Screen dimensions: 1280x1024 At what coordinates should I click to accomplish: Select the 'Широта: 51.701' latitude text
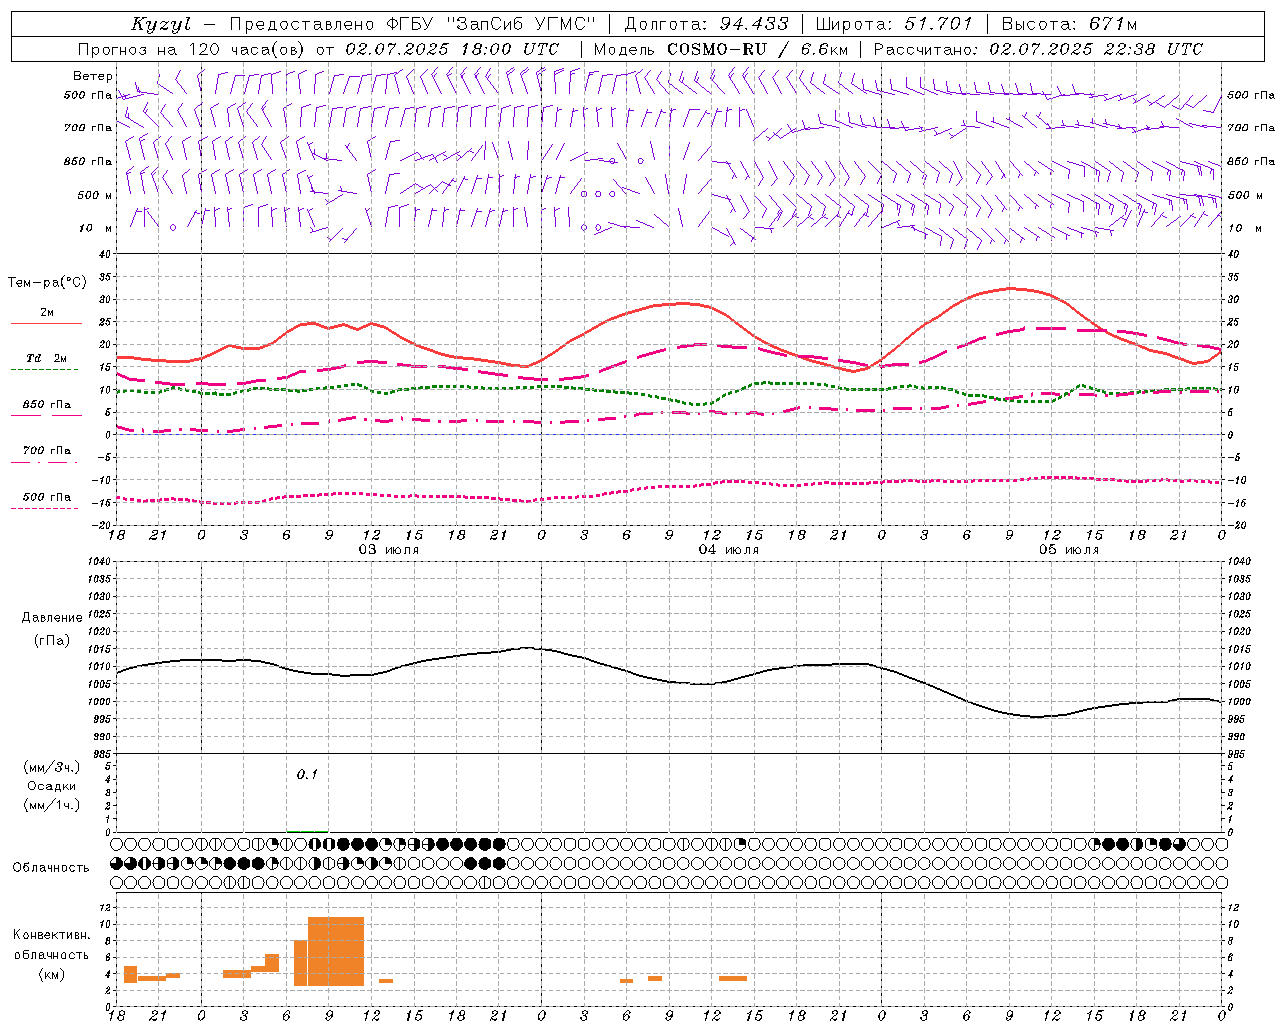pos(894,24)
